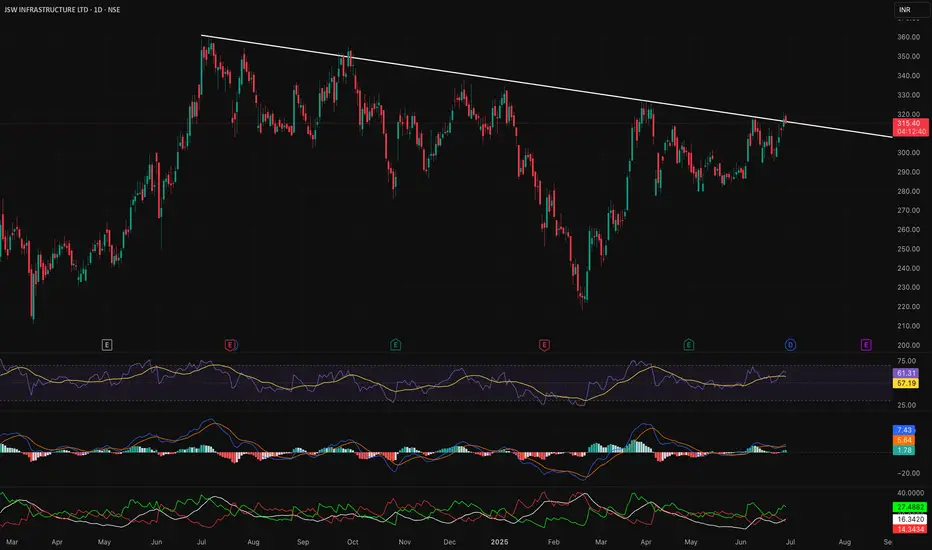Image resolution: width=932 pixels, height=550 pixels.
Task: Click the gray E earnings marker
Action: (107, 345)
